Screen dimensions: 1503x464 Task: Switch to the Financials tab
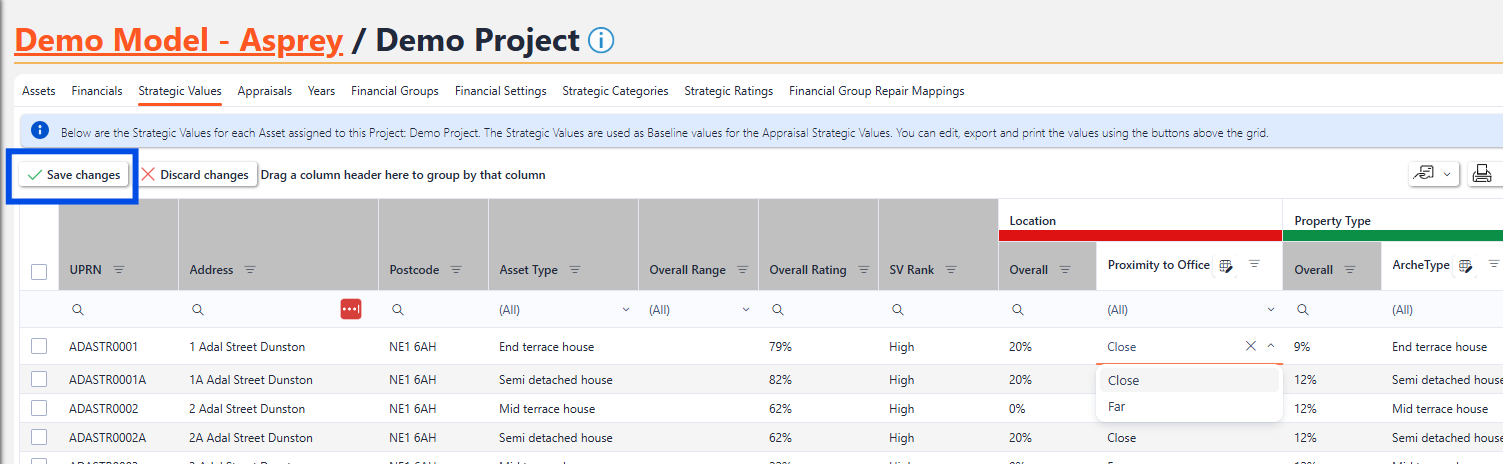(97, 91)
